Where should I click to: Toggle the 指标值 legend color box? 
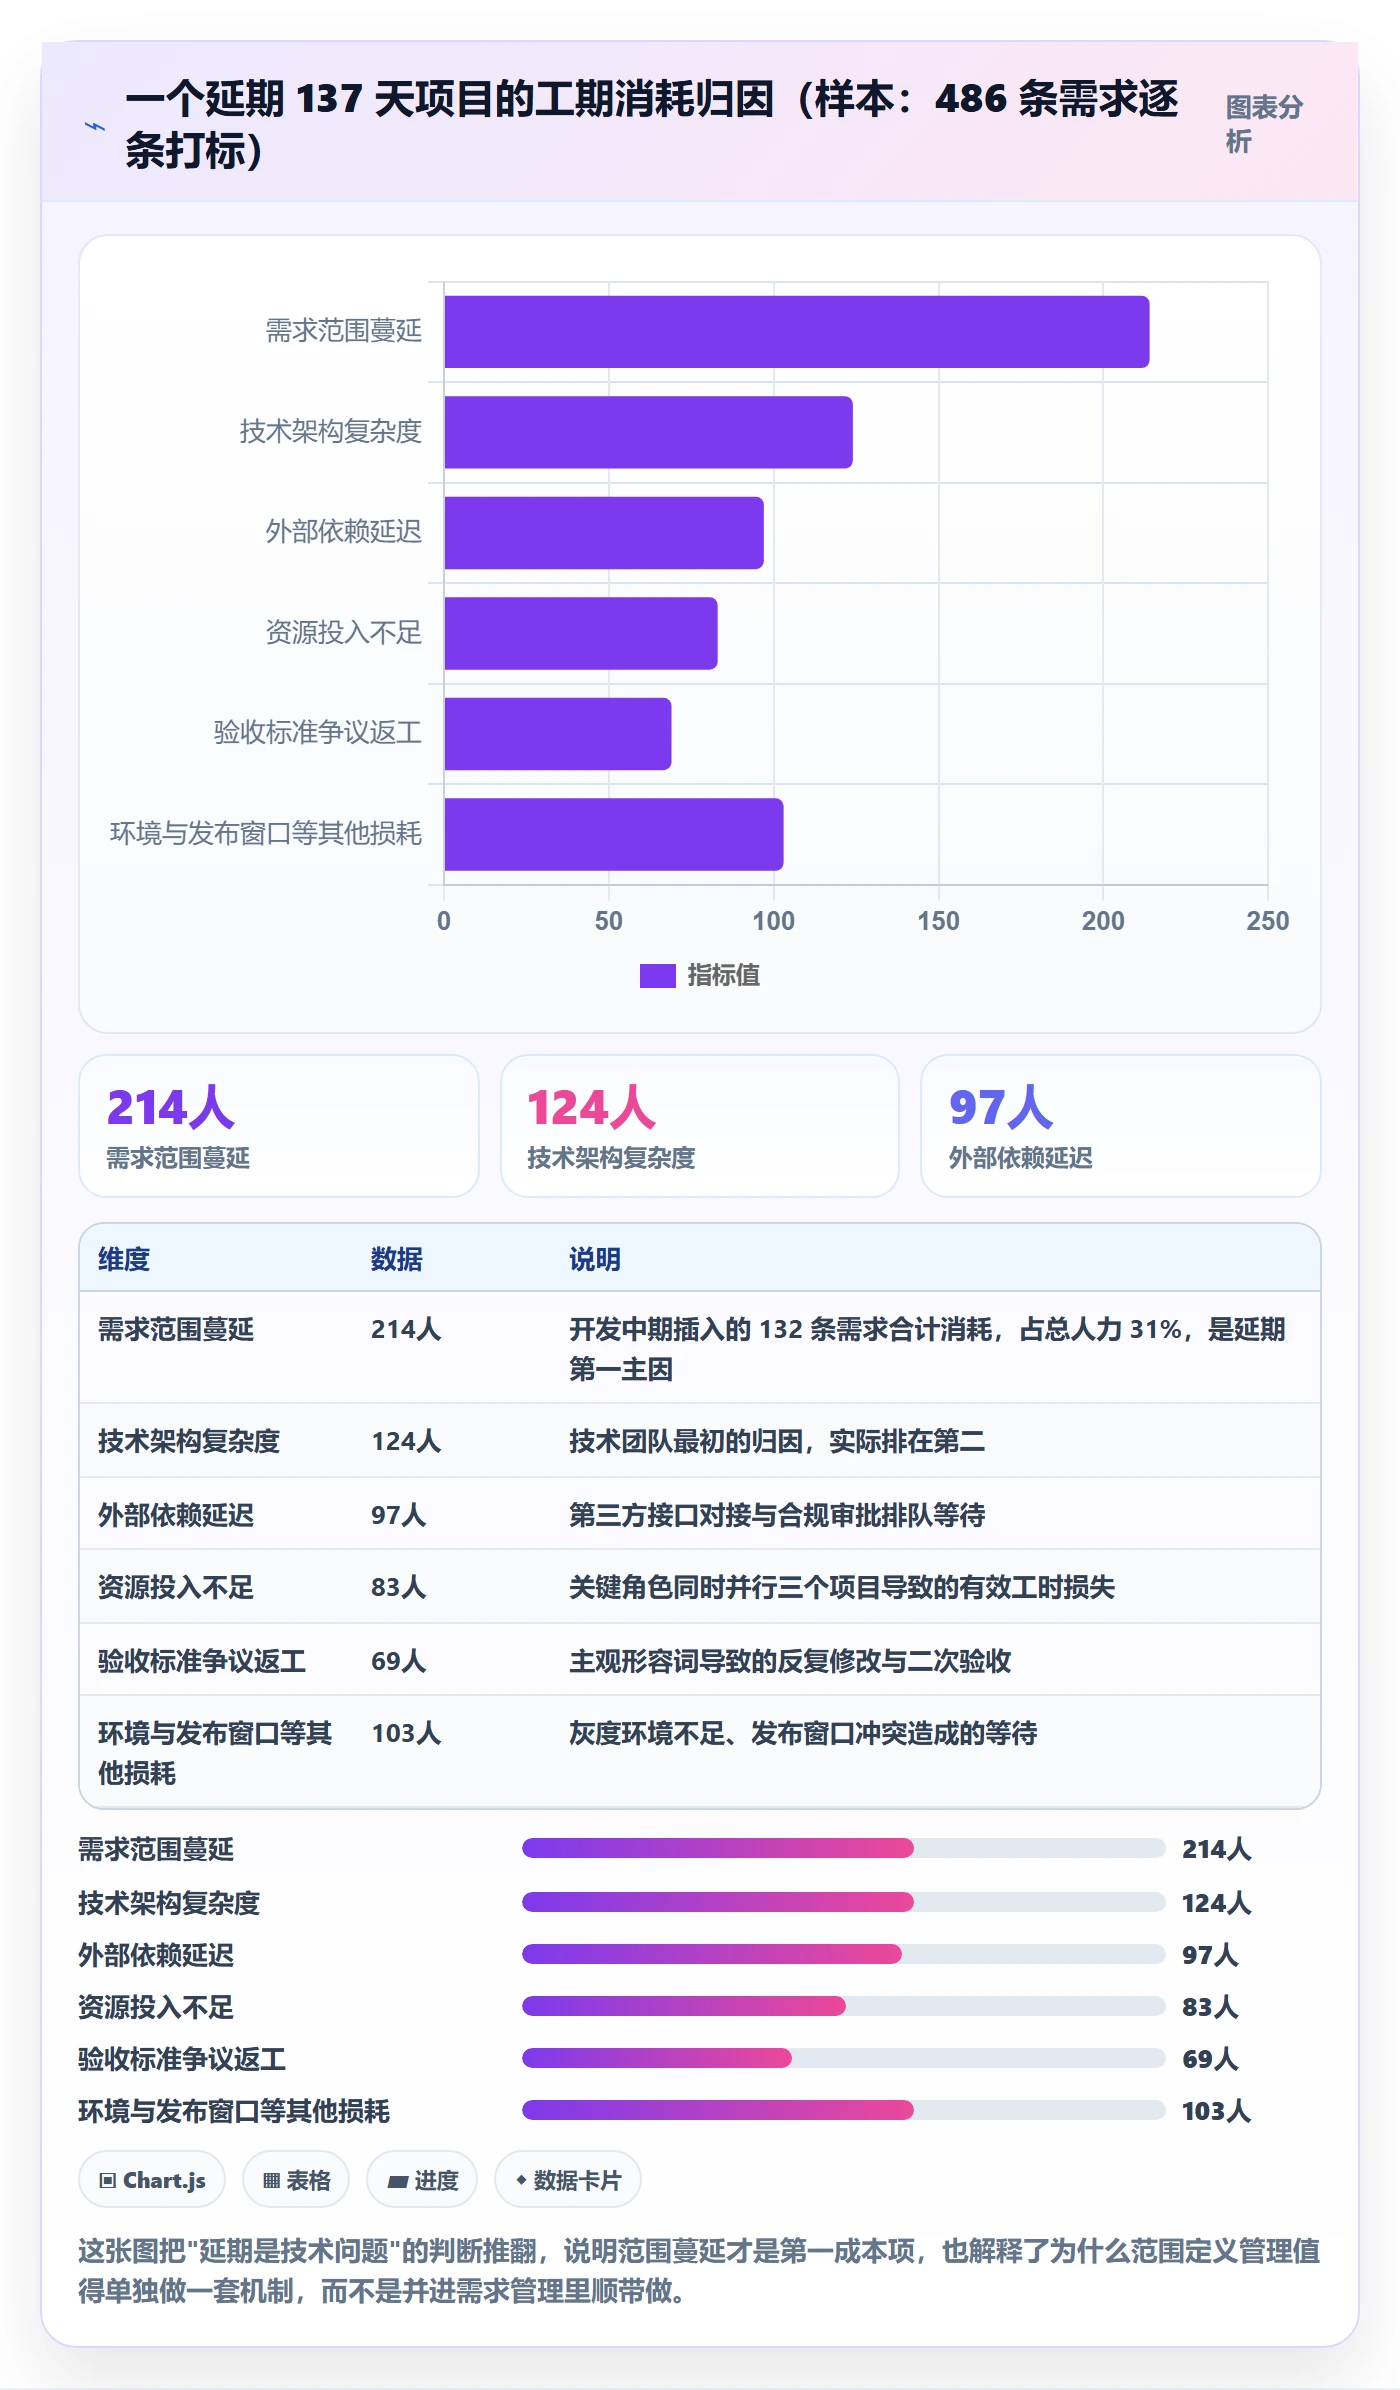click(657, 976)
